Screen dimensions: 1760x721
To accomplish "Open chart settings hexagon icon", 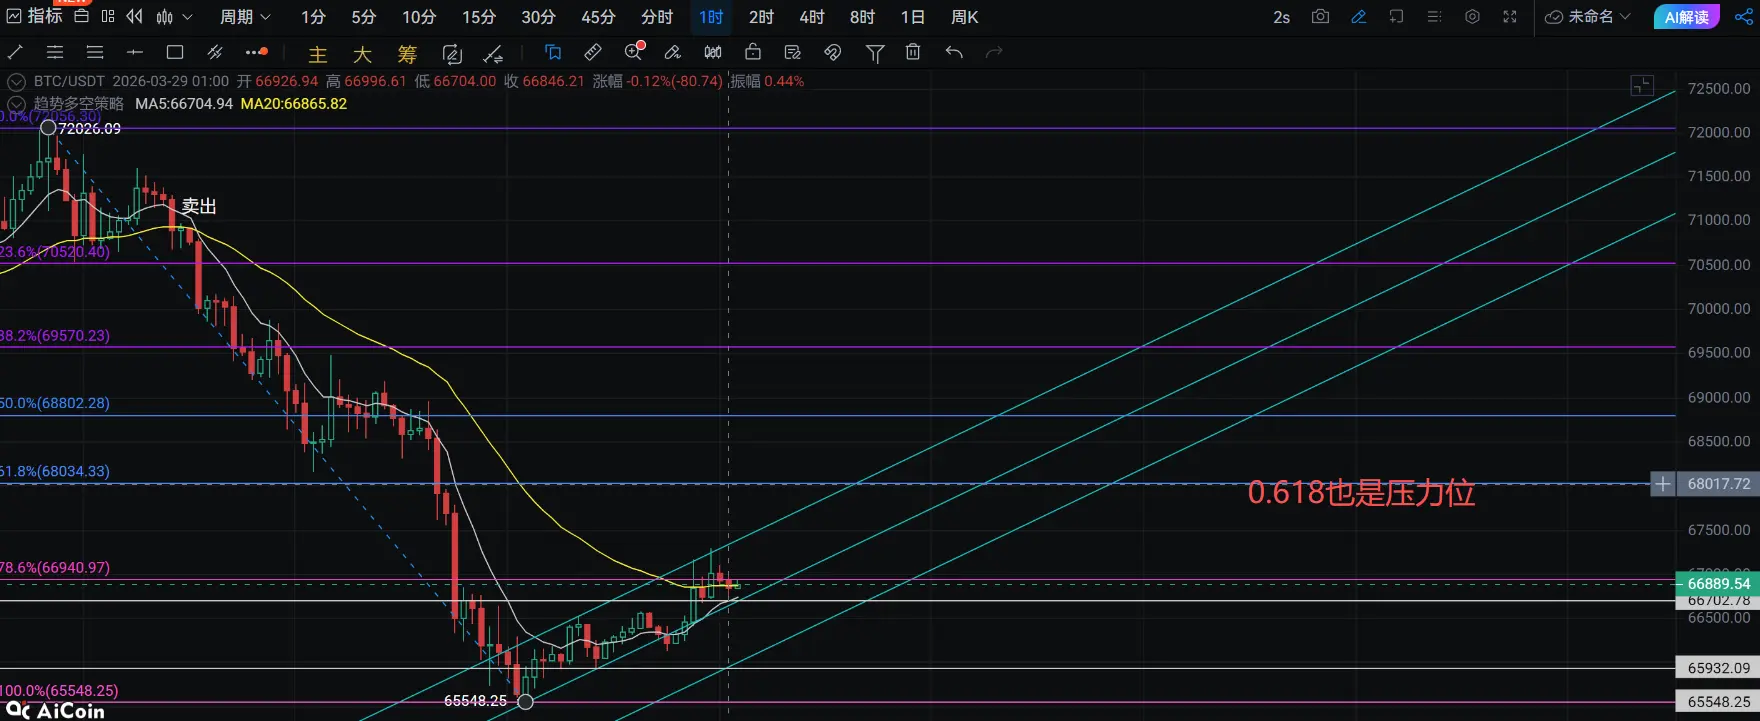I will tap(1472, 17).
